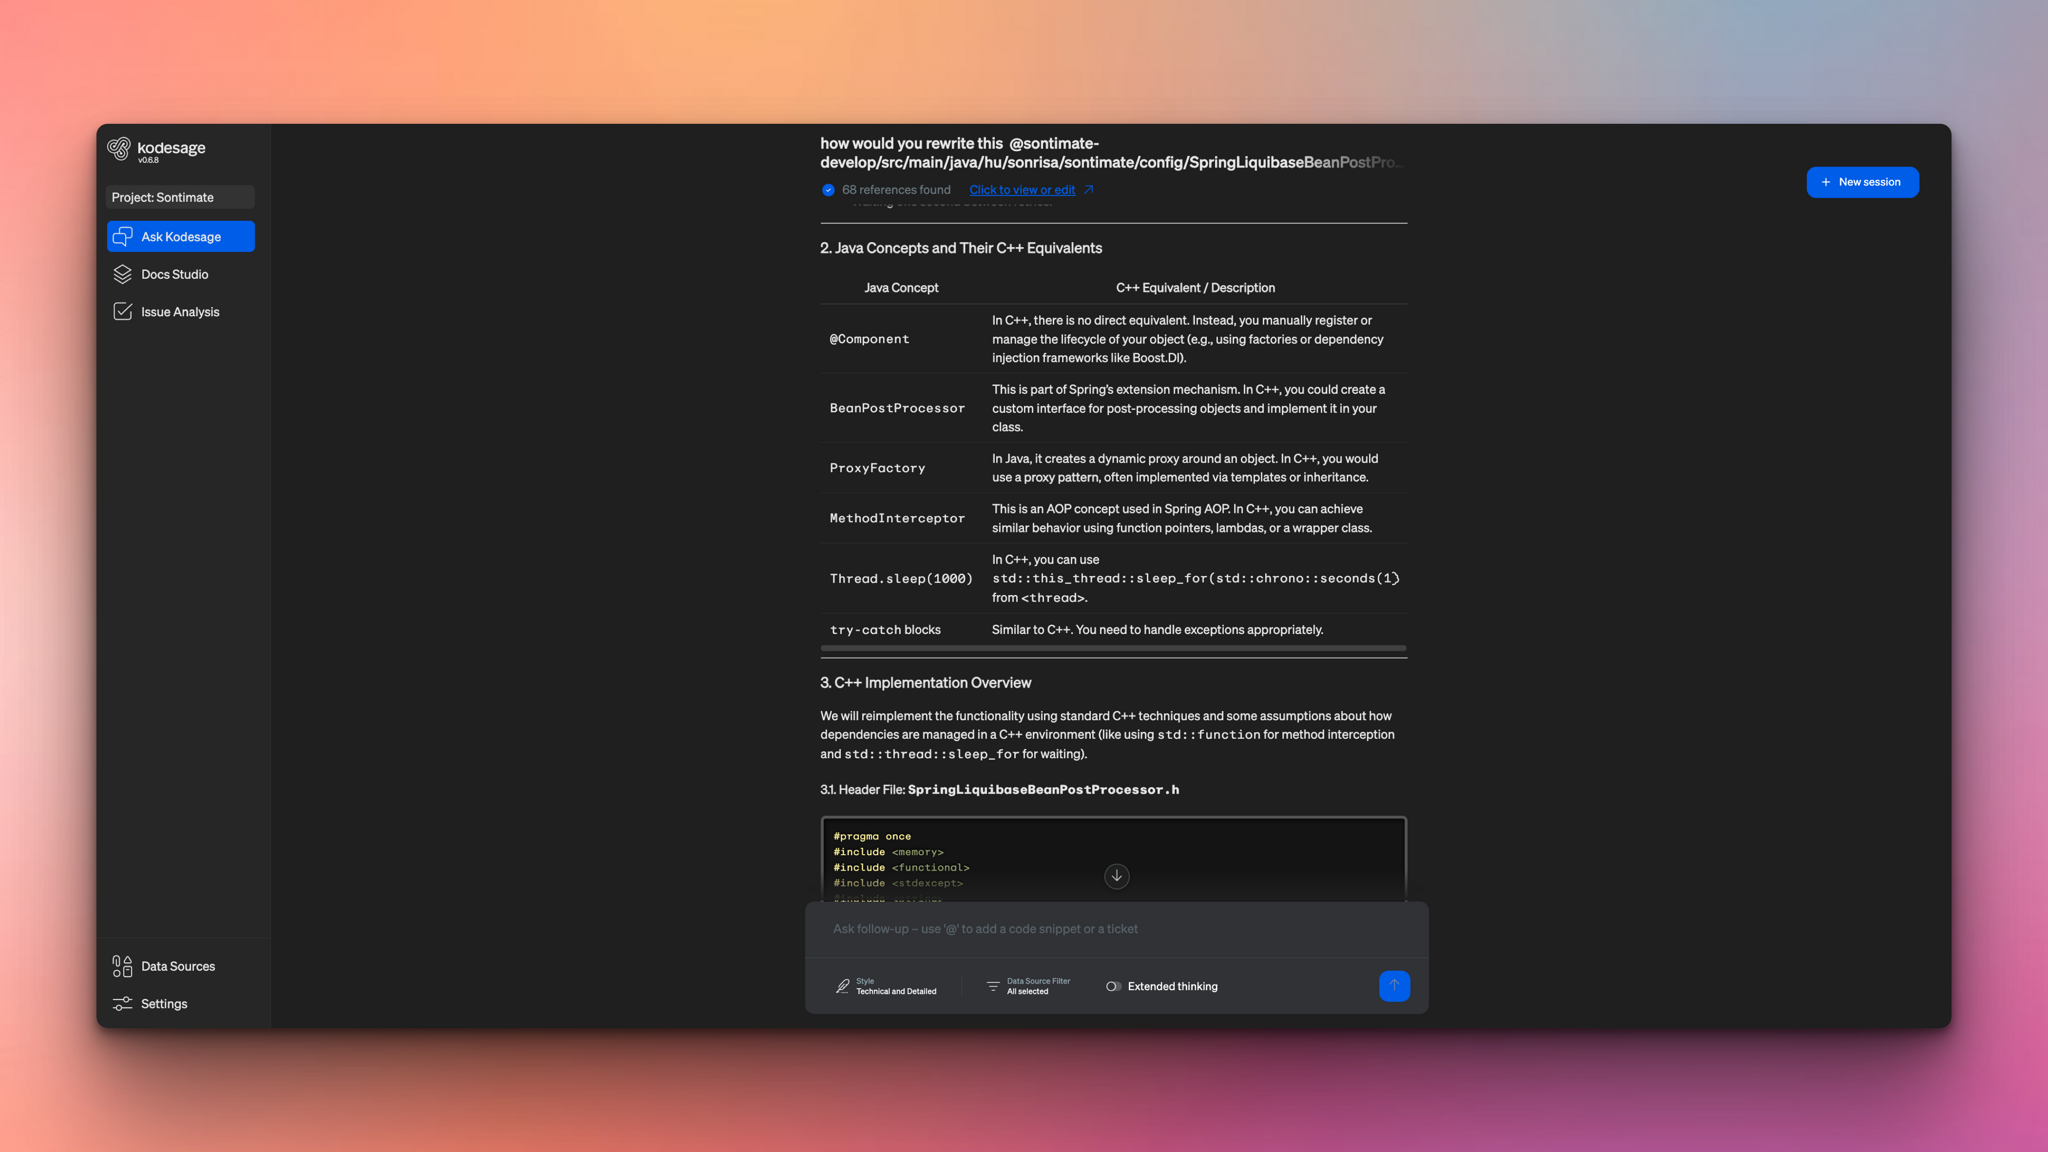Viewport: 2048px width, 1152px height.
Task: Click the Style quill icon
Action: [x=843, y=986]
